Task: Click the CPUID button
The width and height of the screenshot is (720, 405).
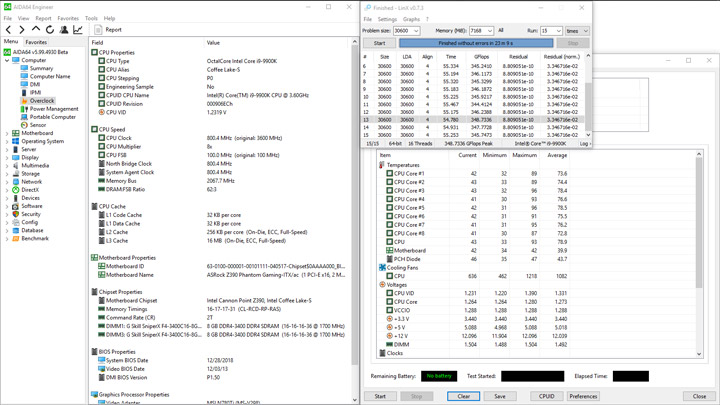Action: [x=546, y=396]
